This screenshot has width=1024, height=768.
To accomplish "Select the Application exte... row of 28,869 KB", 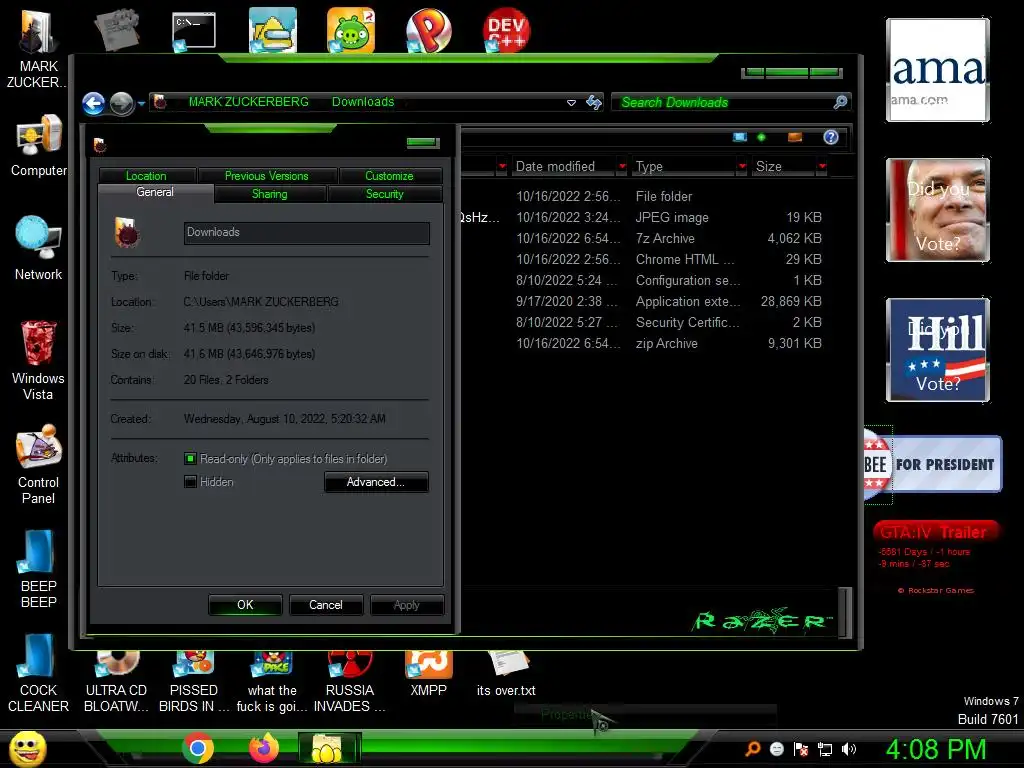I will coord(641,301).
